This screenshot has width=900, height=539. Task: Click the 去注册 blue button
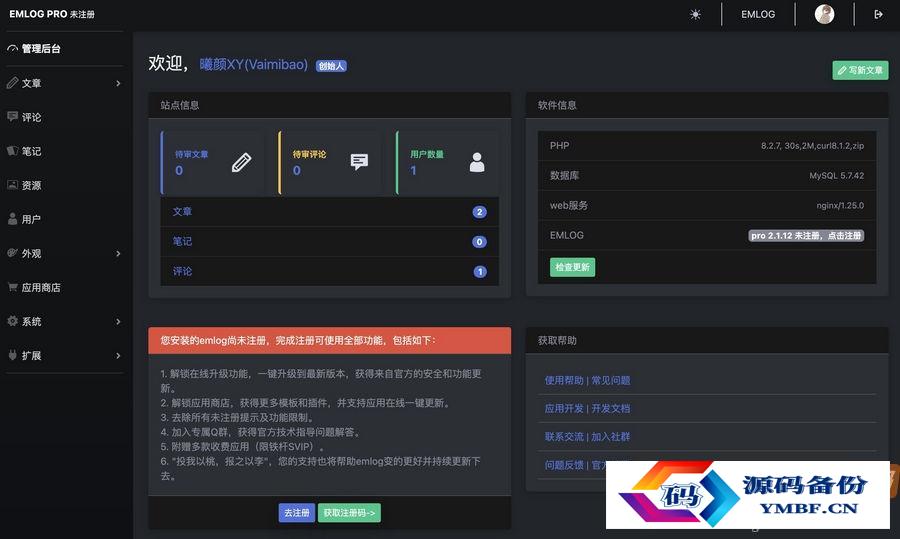pos(297,513)
